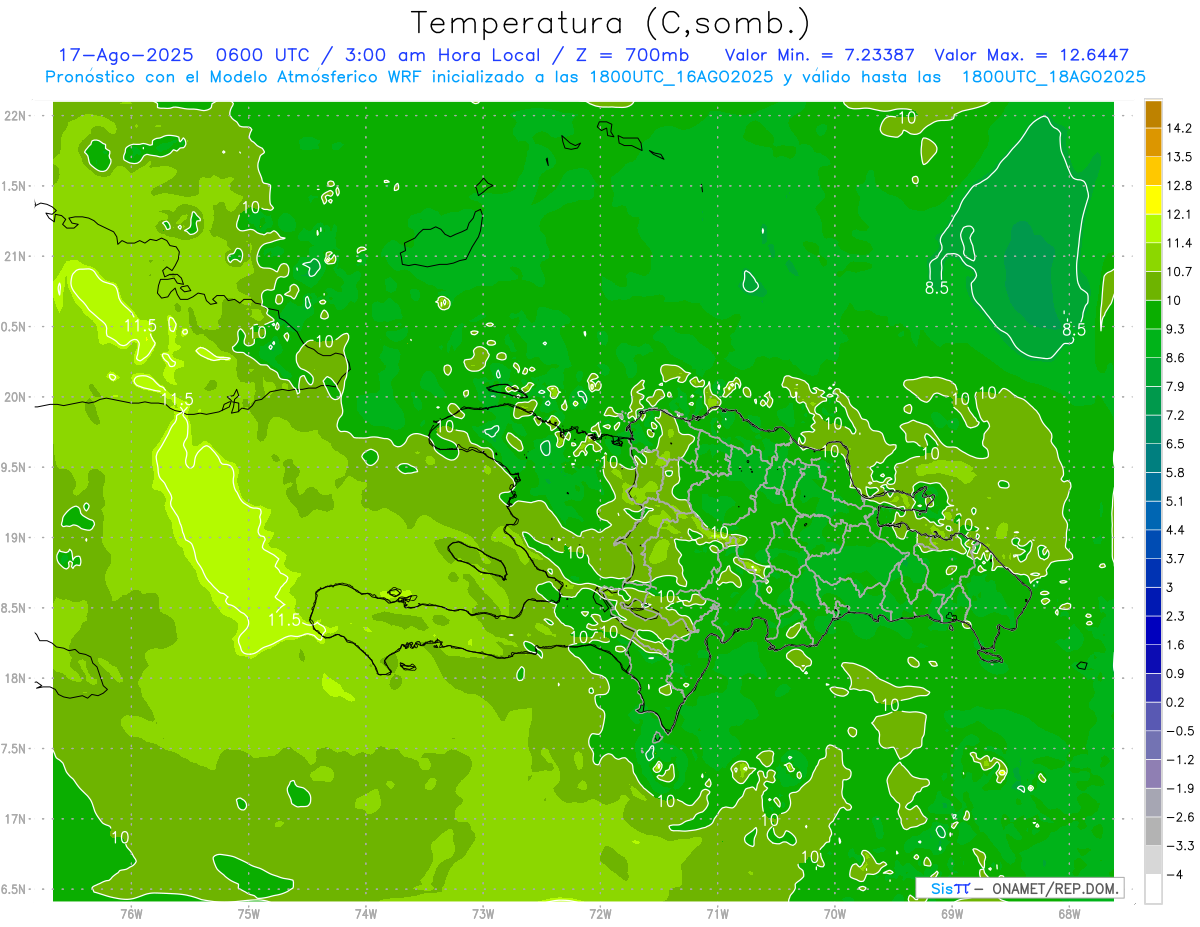
Task: Click the legend value 5.1
Action: pos(1177,501)
